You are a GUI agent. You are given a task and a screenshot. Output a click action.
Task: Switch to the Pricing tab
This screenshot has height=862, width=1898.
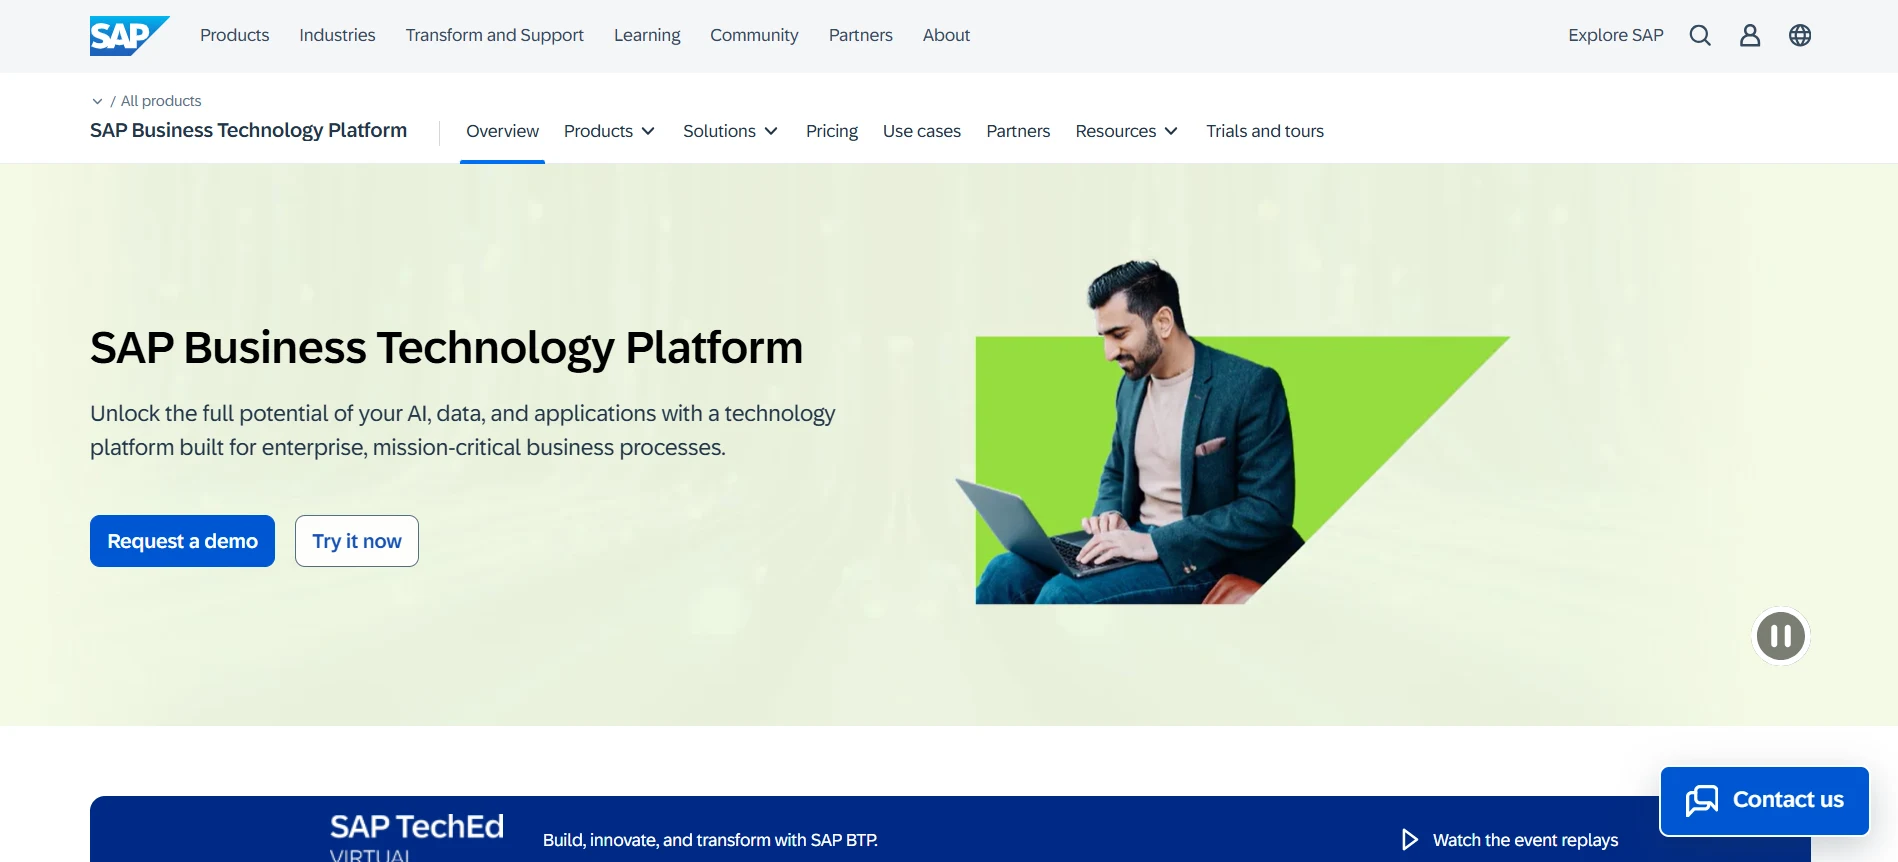(832, 131)
